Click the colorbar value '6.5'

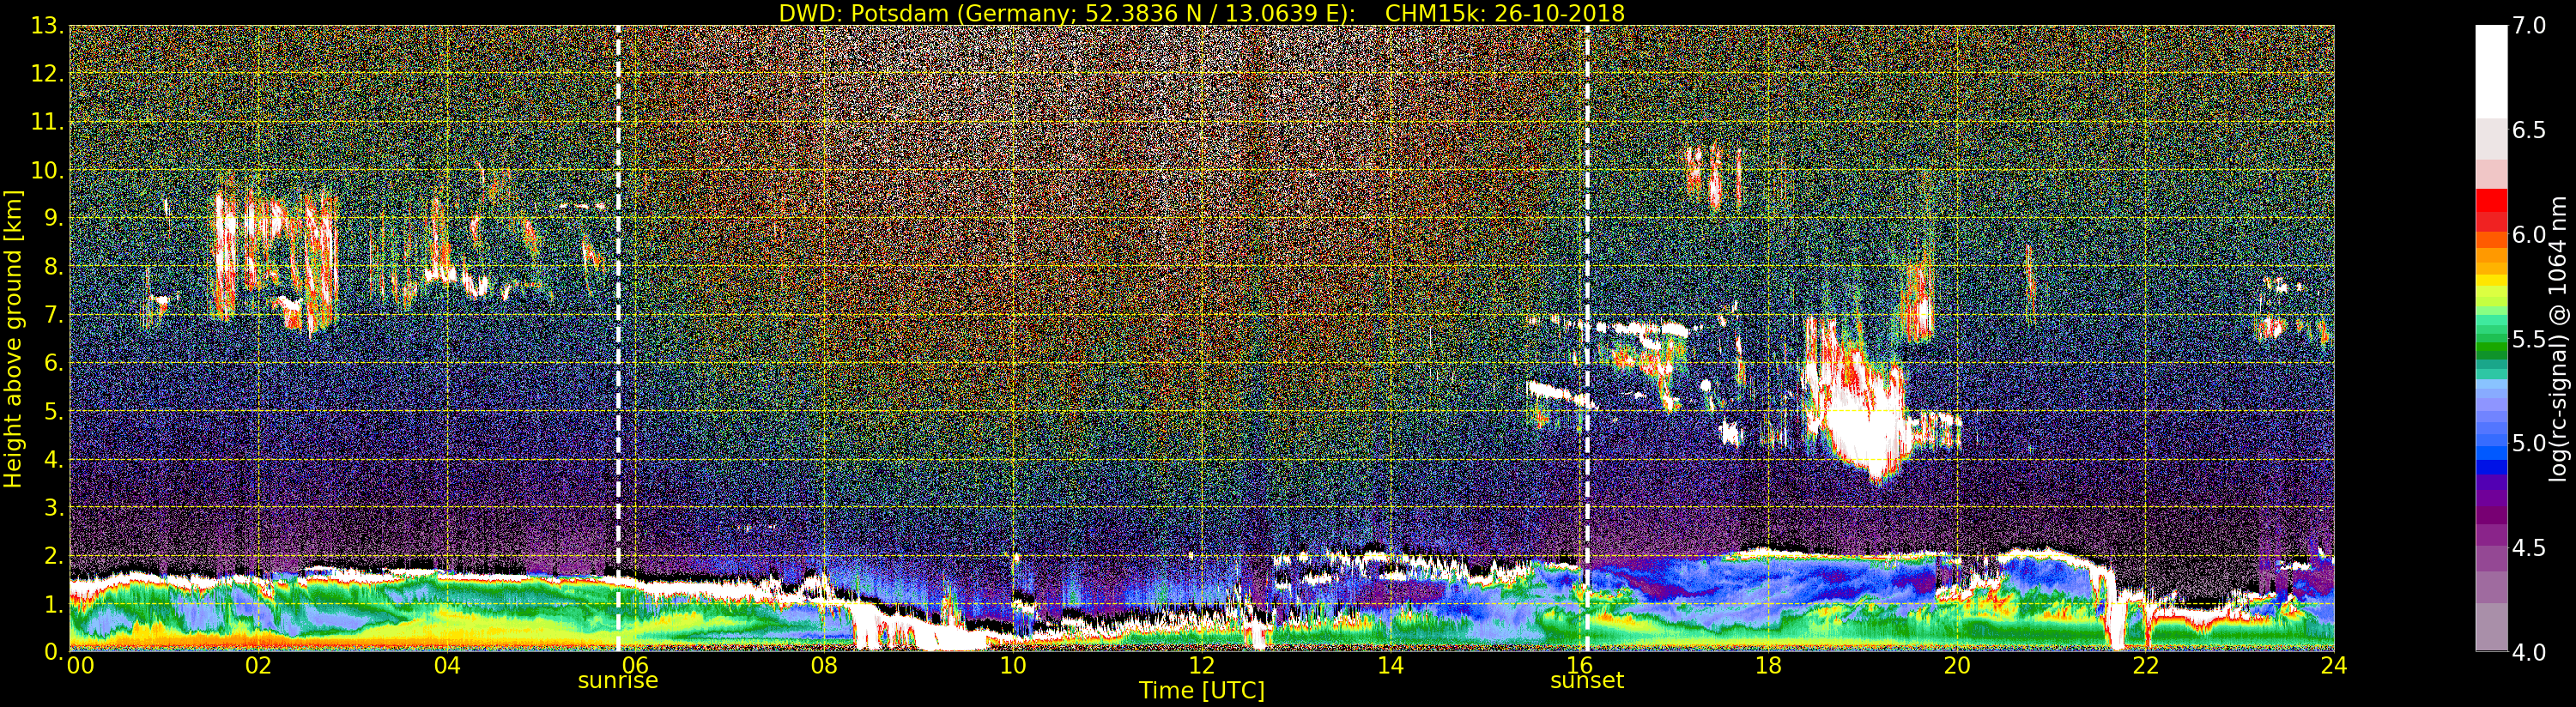click(x=2530, y=130)
